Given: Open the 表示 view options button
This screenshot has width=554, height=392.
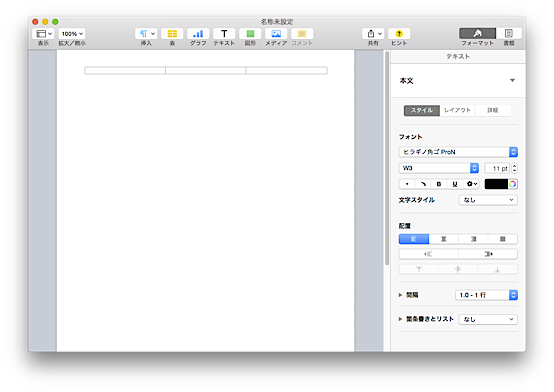Looking at the screenshot, I should click(42, 34).
